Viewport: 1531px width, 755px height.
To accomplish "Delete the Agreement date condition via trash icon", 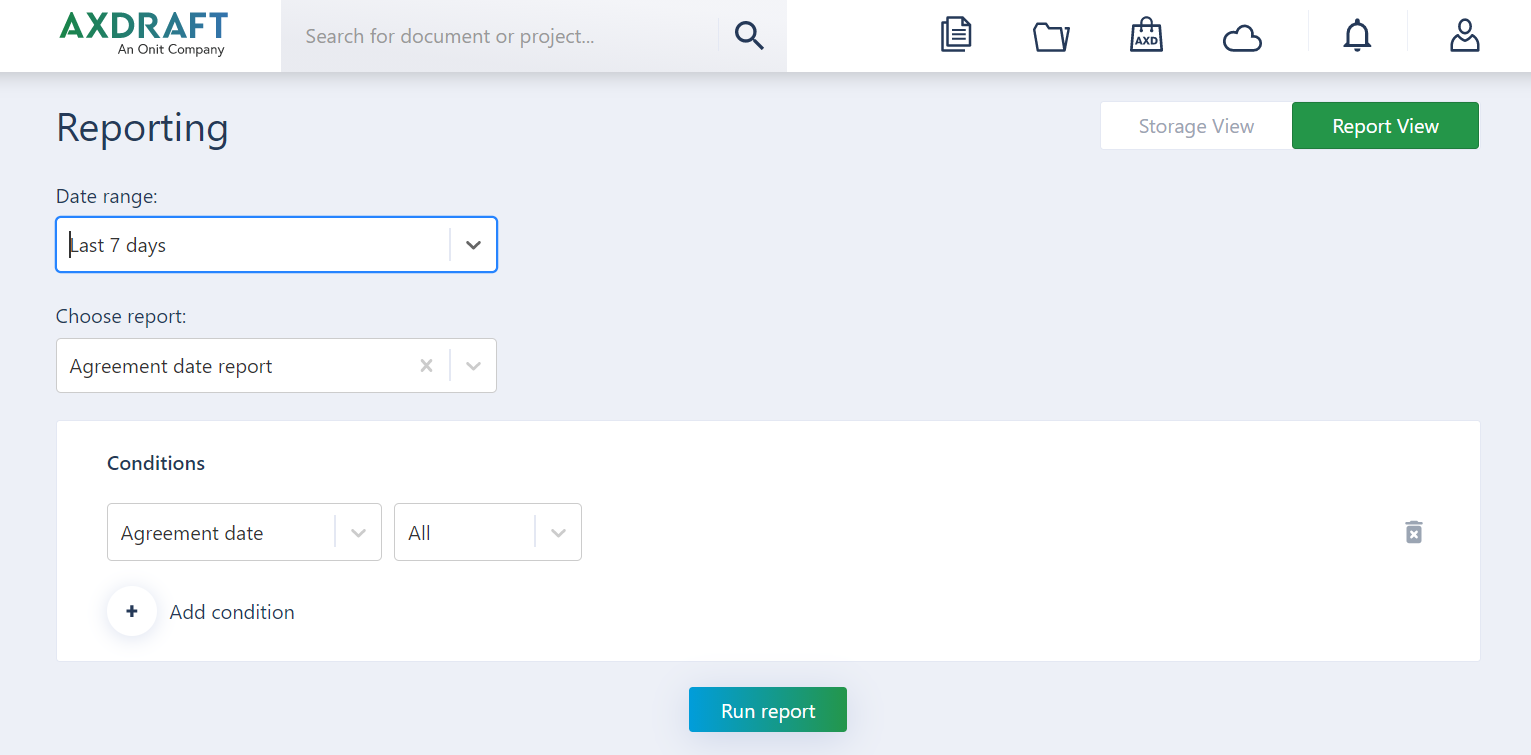I will (x=1413, y=532).
